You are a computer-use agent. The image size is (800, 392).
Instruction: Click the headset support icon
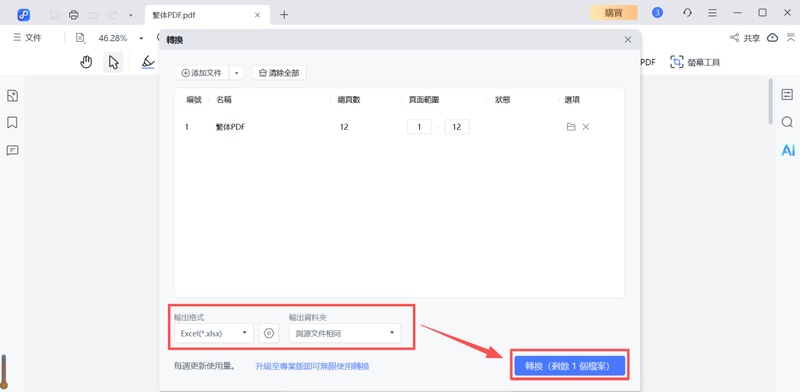tap(687, 13)
